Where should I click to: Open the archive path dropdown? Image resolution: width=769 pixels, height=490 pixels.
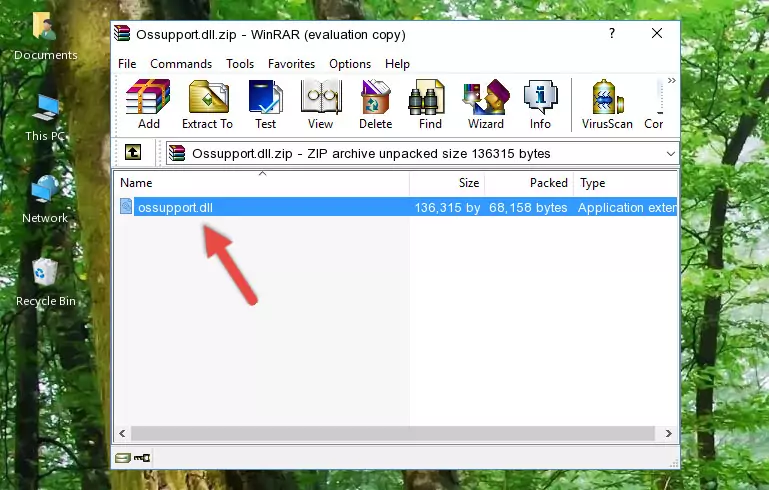click(670, 154)
